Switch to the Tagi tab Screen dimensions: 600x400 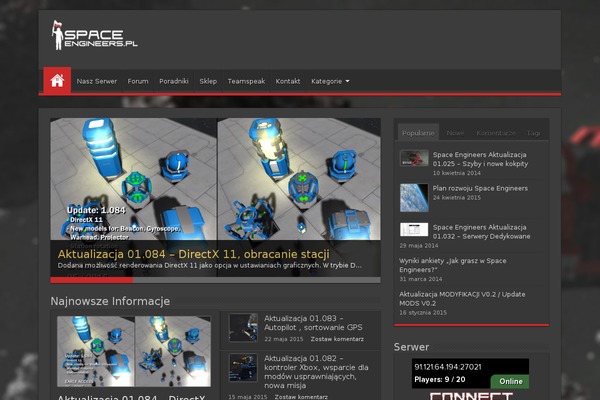point(533,133)
